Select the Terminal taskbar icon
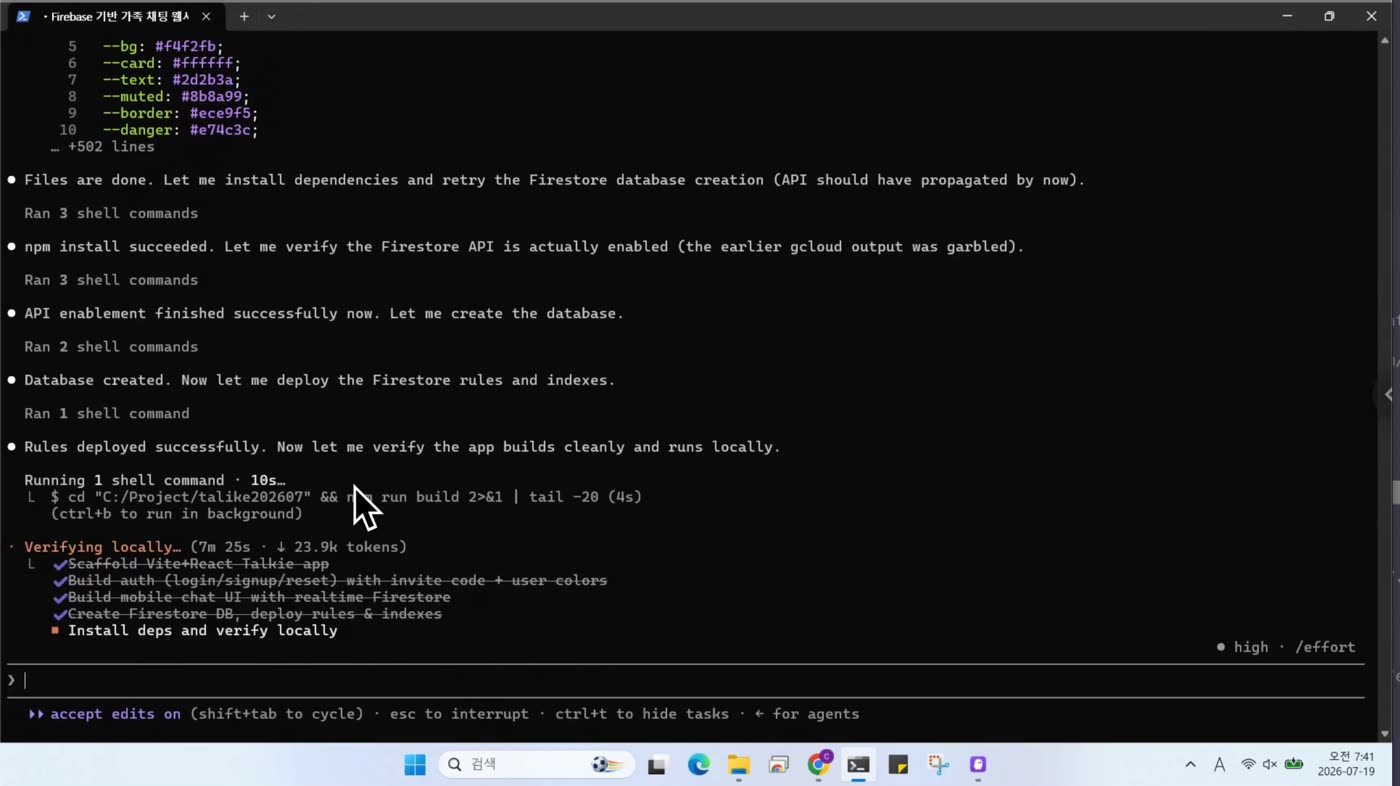Viewport: 1400px width, 786px height. pyautogui.click(x=858, y=765)
